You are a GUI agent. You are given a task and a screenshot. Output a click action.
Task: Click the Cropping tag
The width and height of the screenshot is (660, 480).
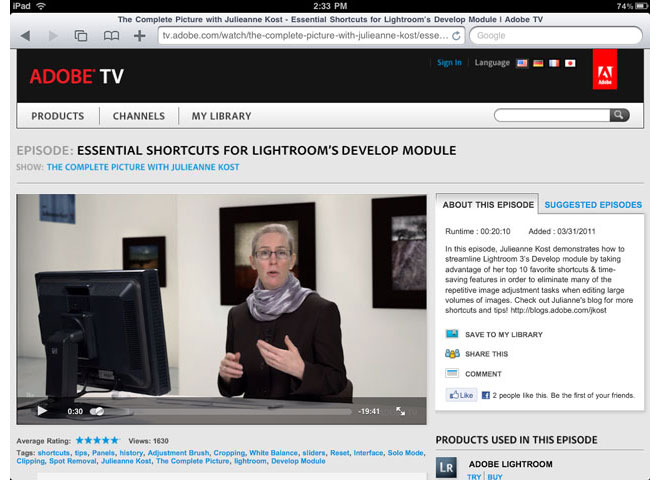[229, 453]
